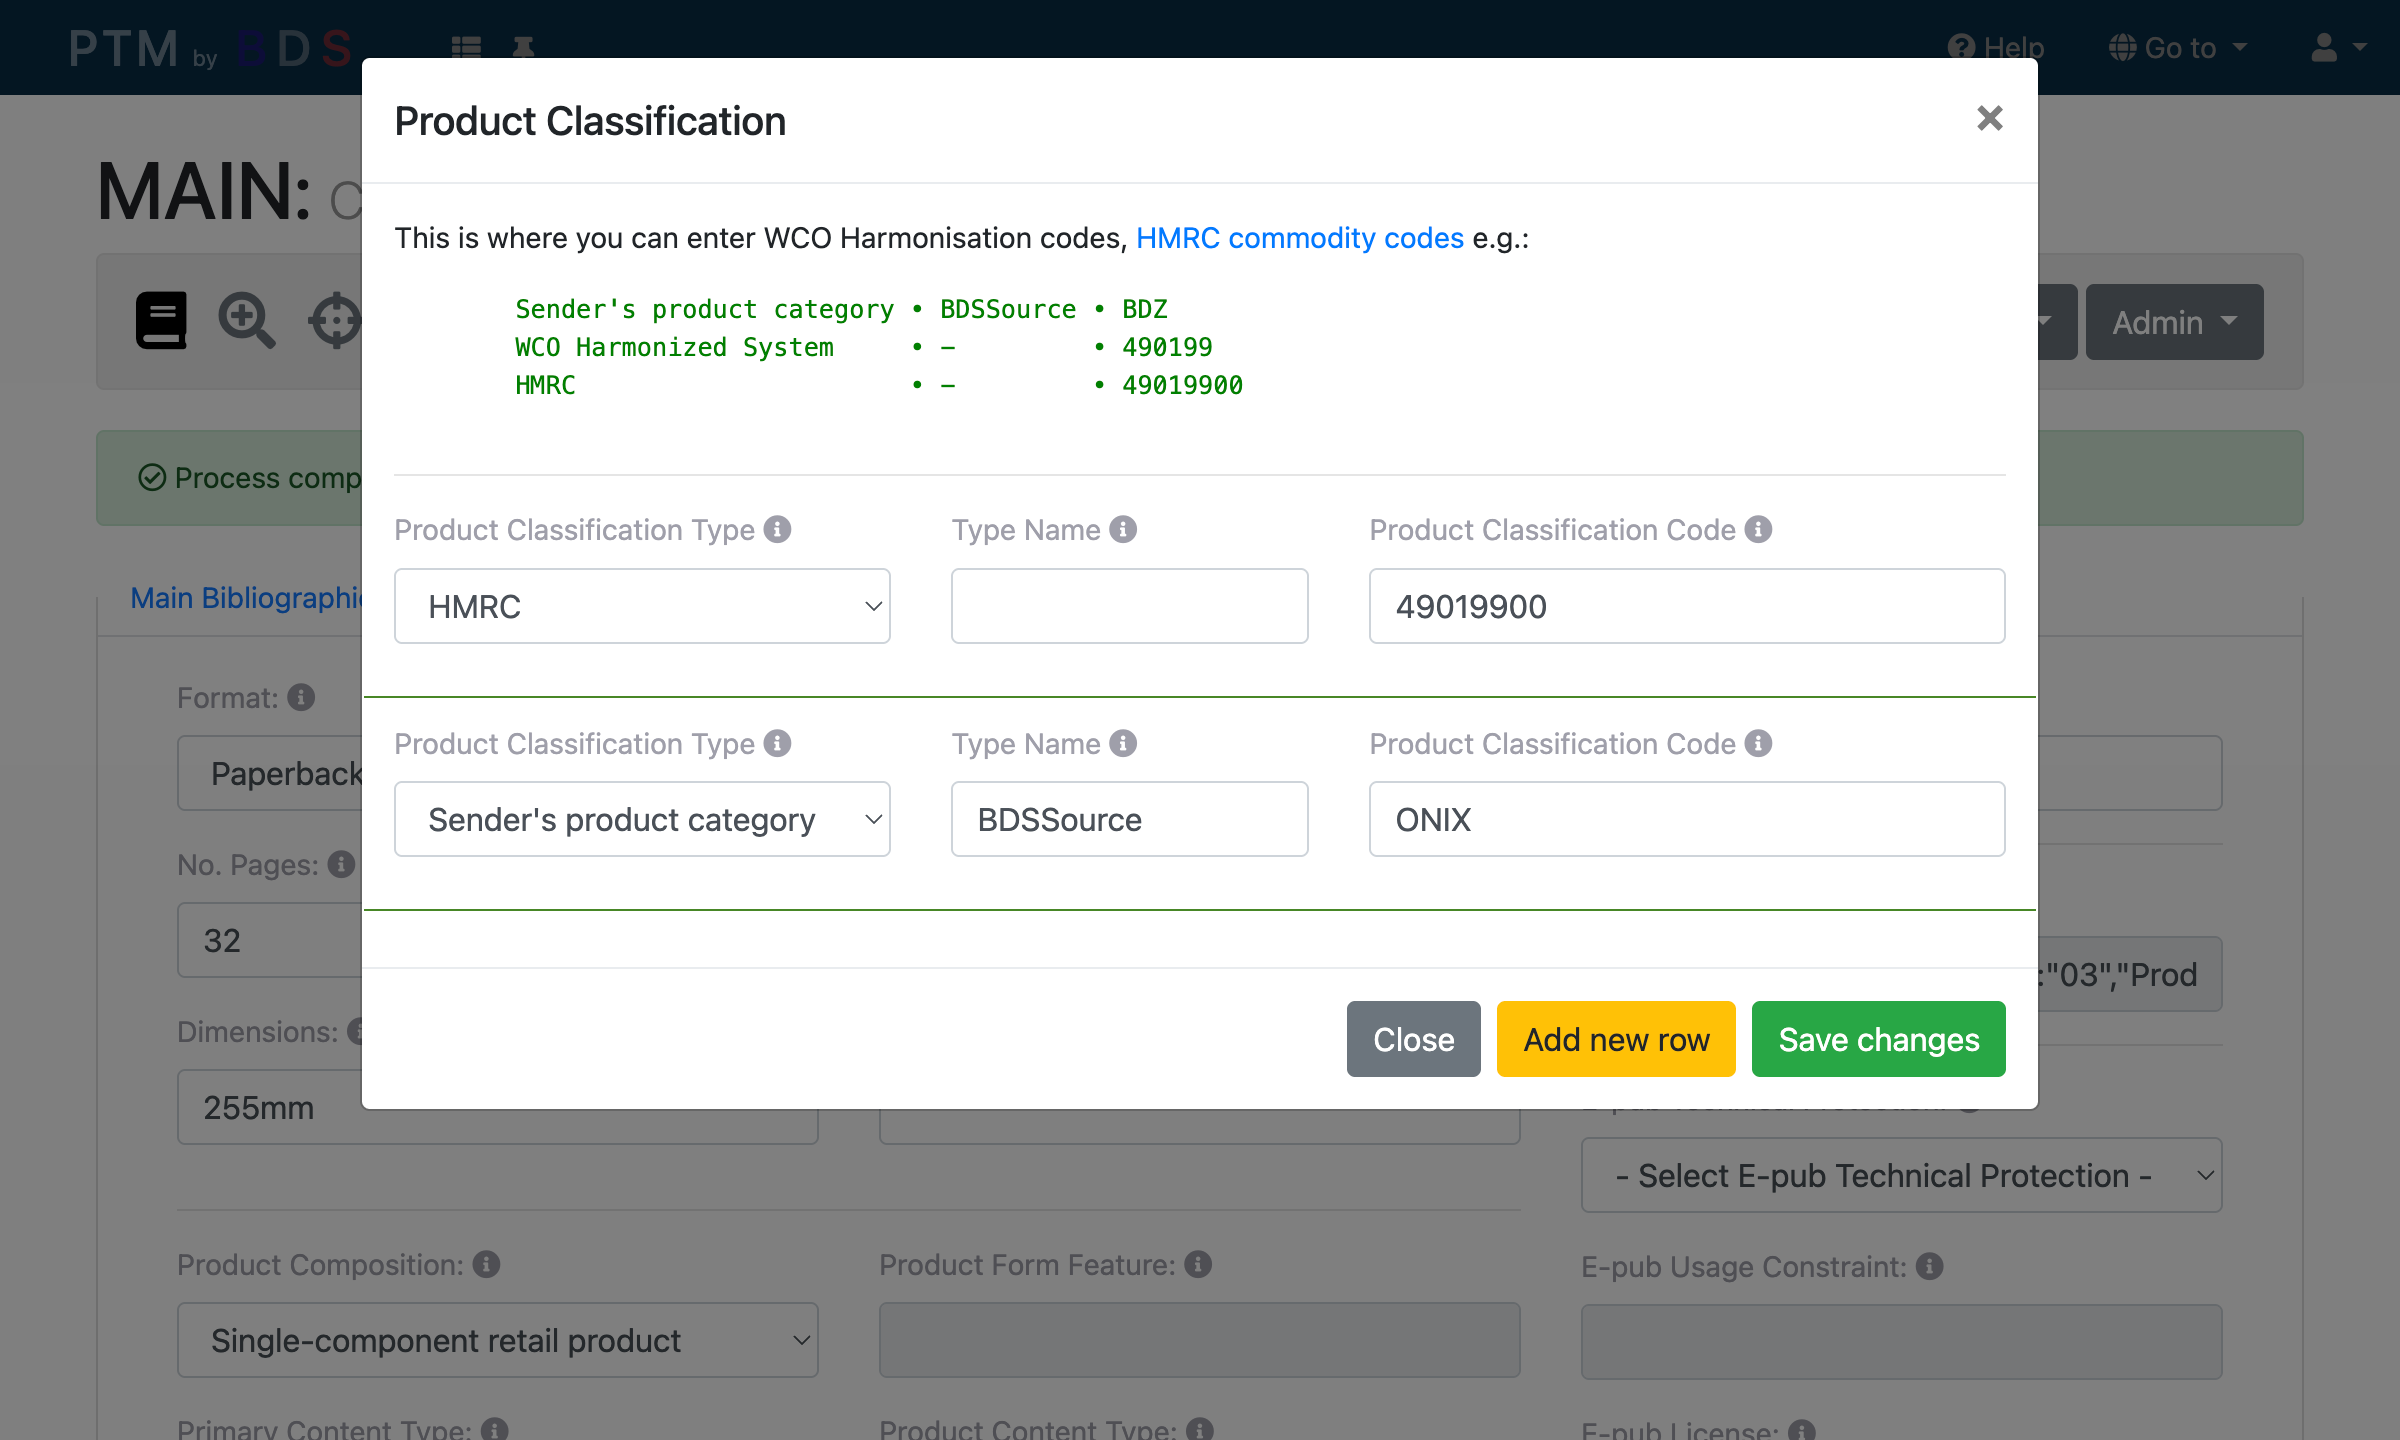Open the HMRC commodity codes link

pos(1299,238)
